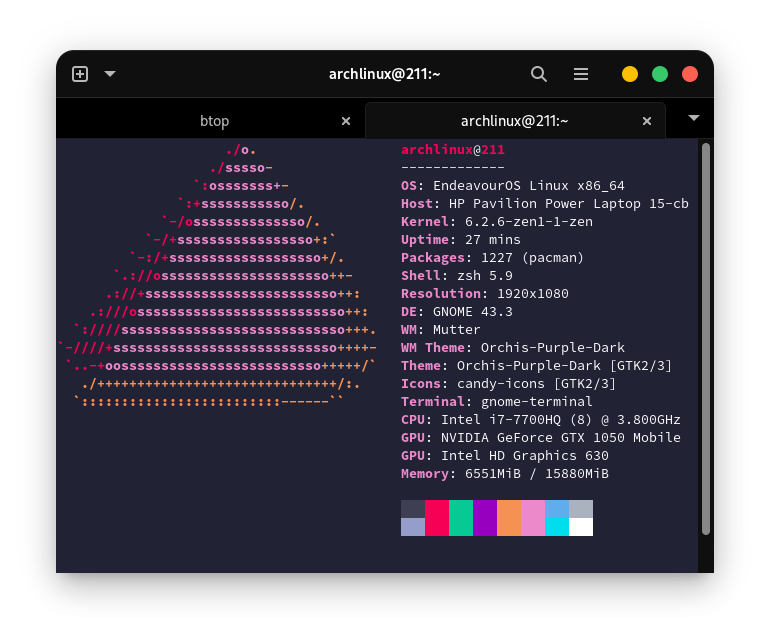Close window with the red button
The image size is (770, 635).
690,74
